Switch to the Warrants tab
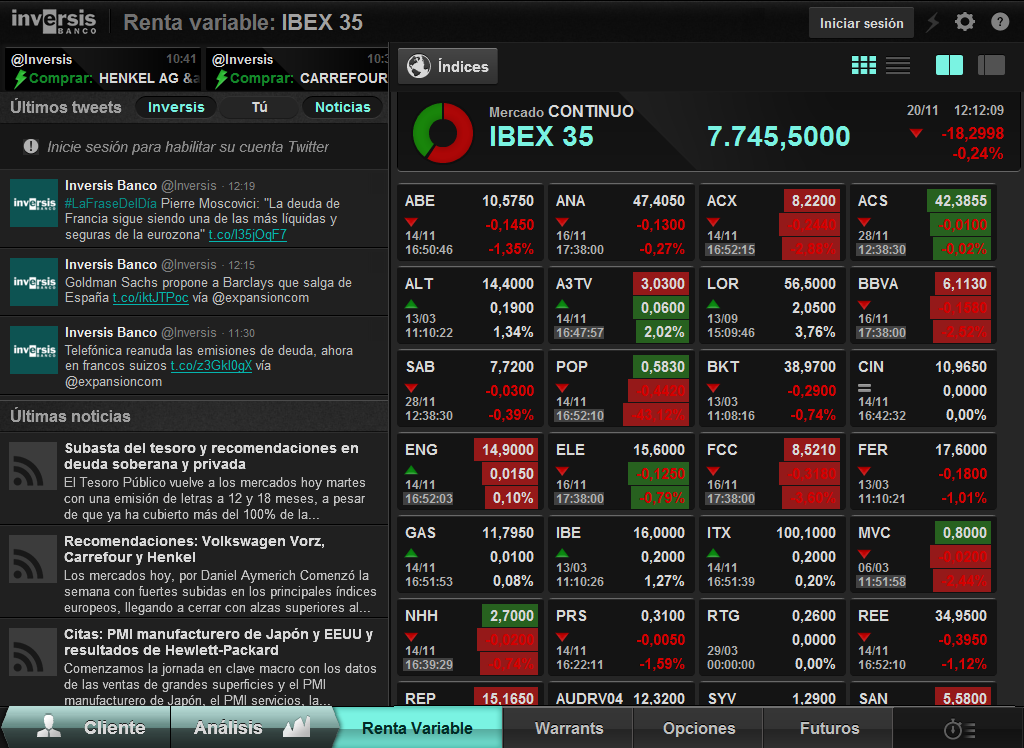The height and width of the screenshot is (748, 1024). [568, 728]
